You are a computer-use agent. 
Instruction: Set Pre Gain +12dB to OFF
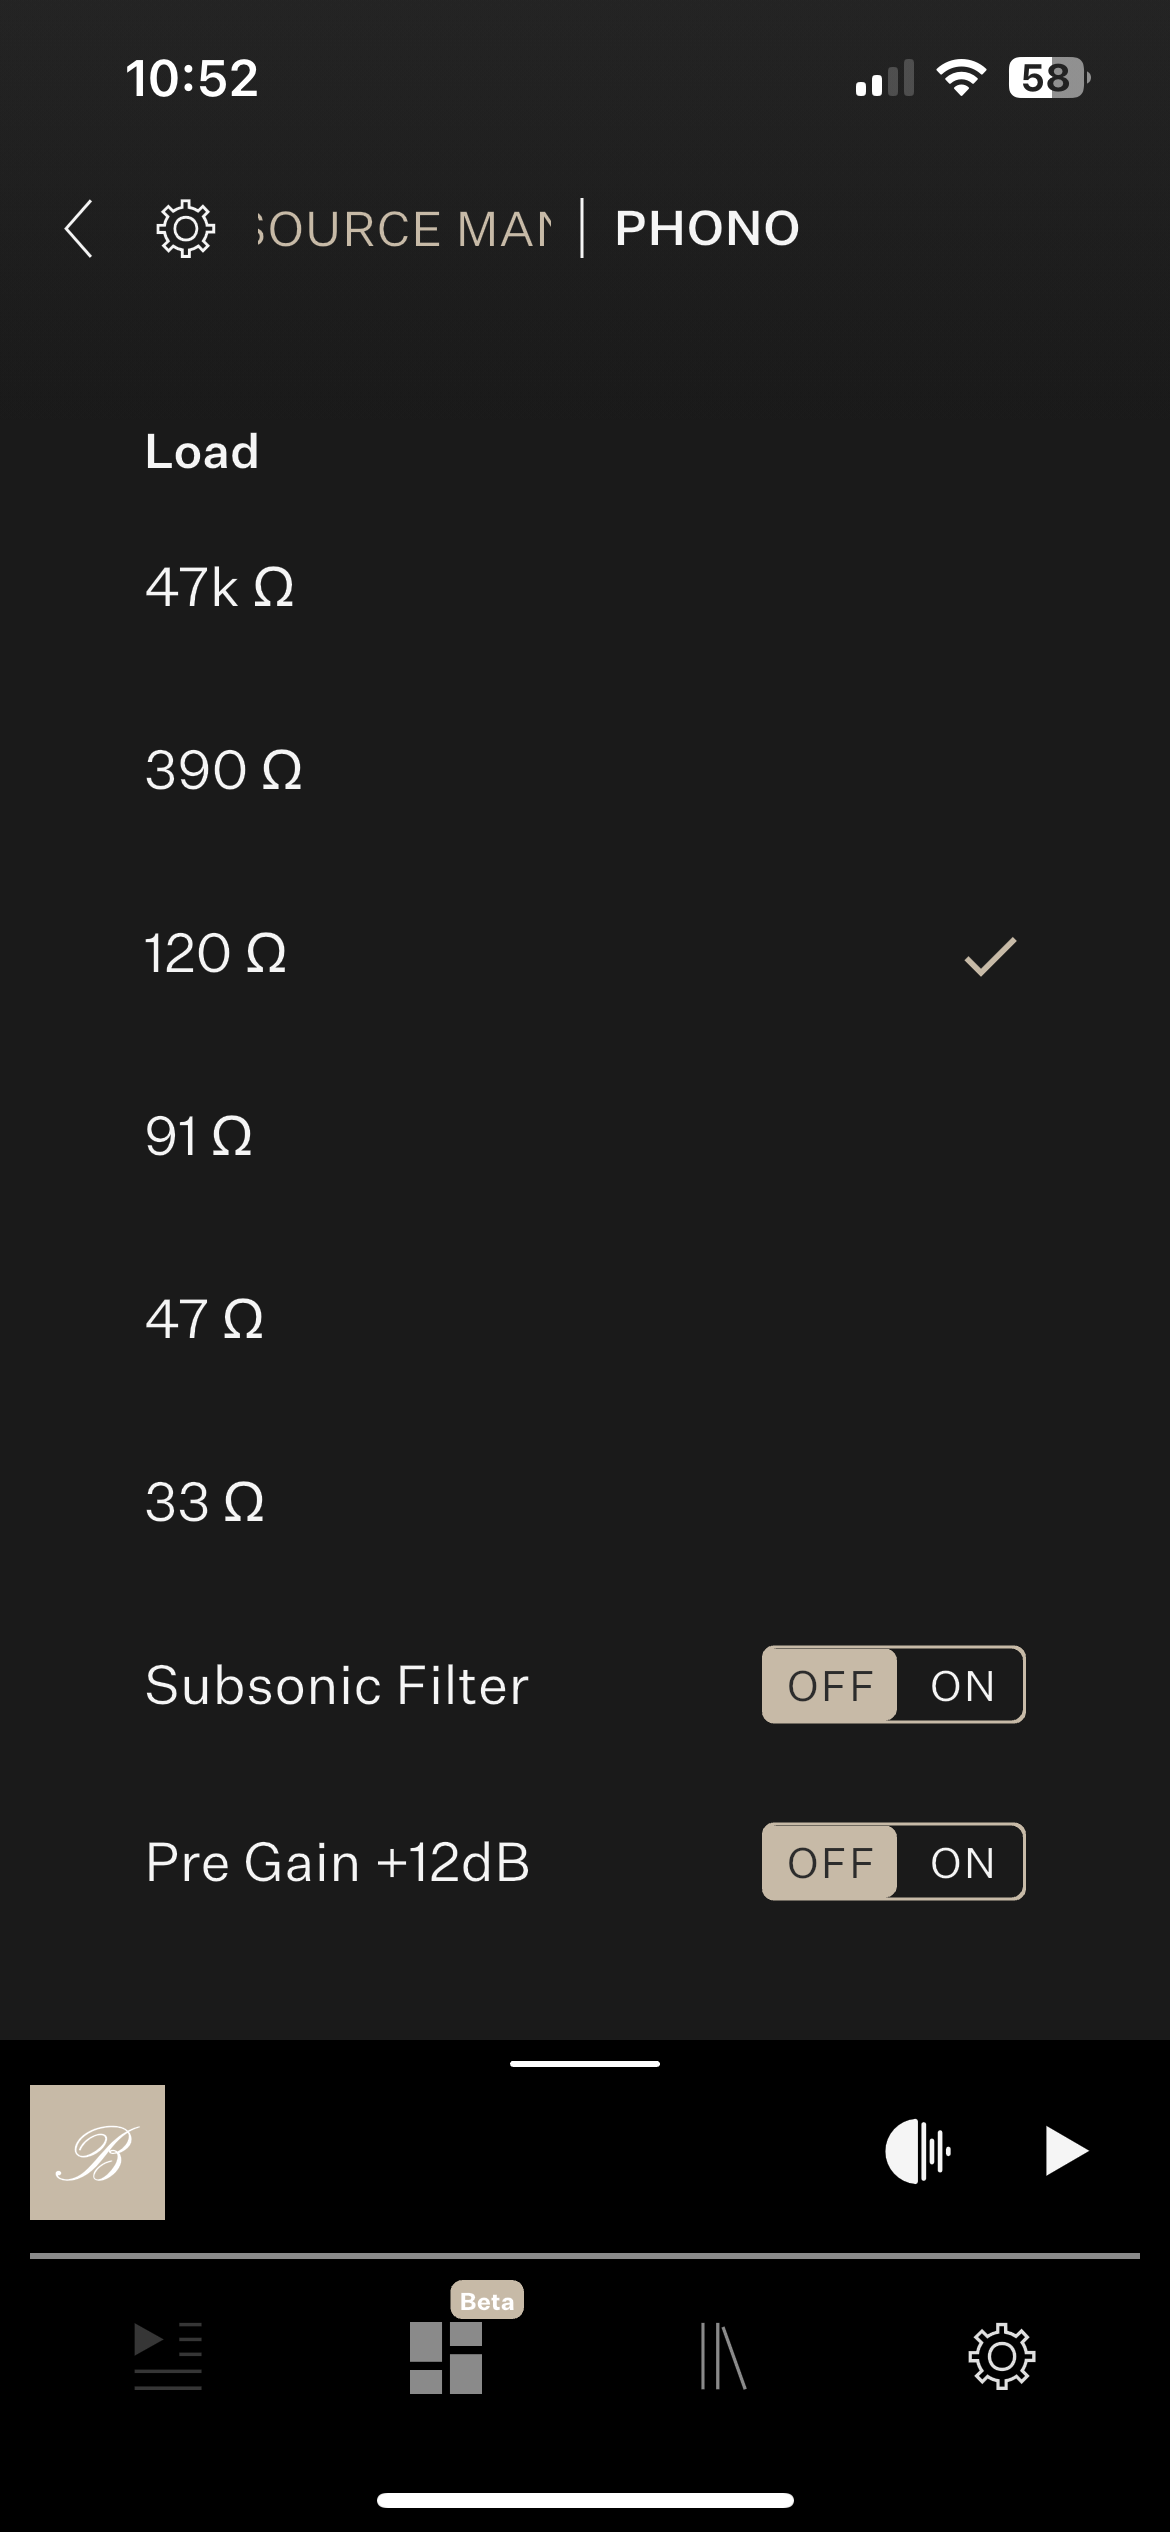(x=830, y=1863)
